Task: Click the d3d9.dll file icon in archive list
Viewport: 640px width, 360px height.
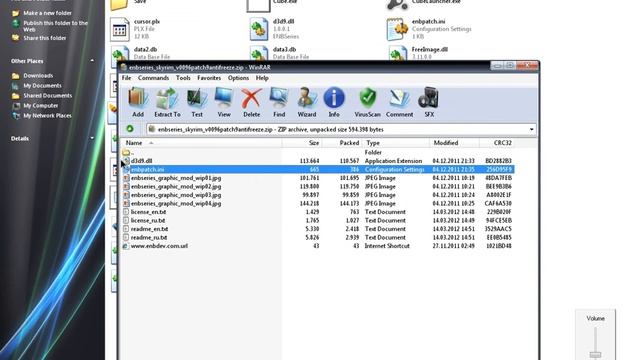Action: pos(126,161)
